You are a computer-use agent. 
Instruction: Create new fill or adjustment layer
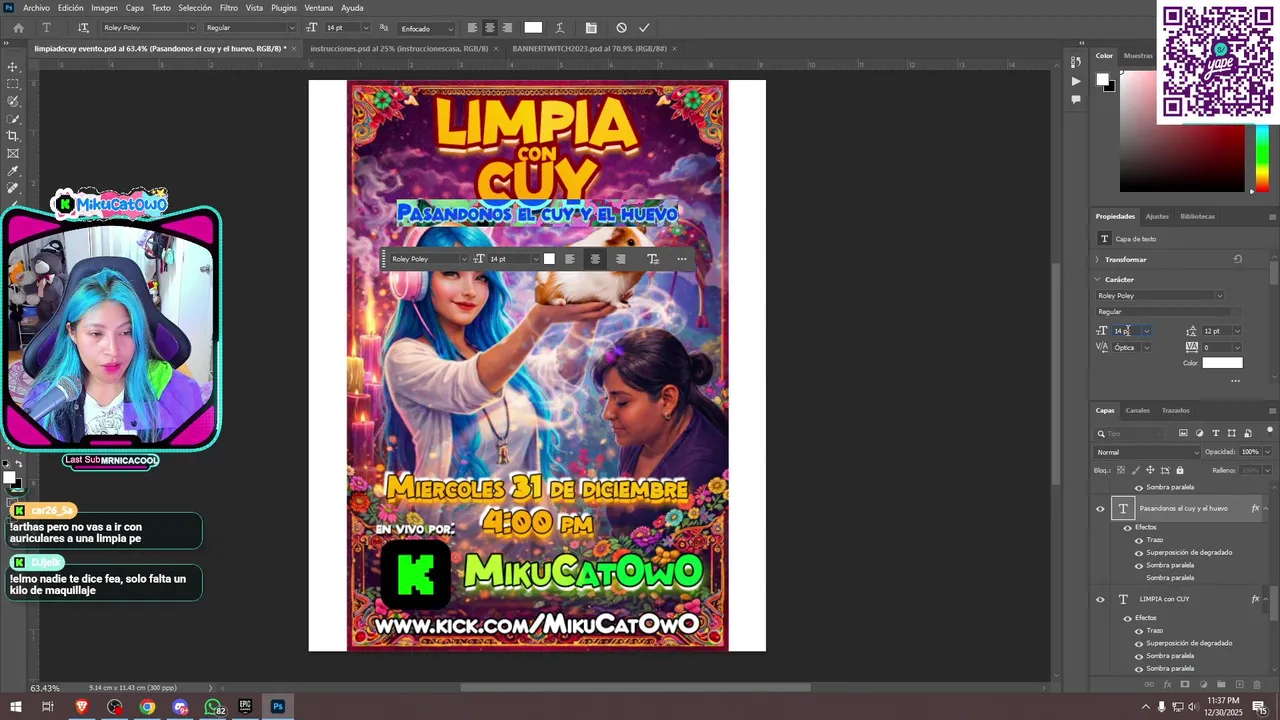pos(1203,685)
